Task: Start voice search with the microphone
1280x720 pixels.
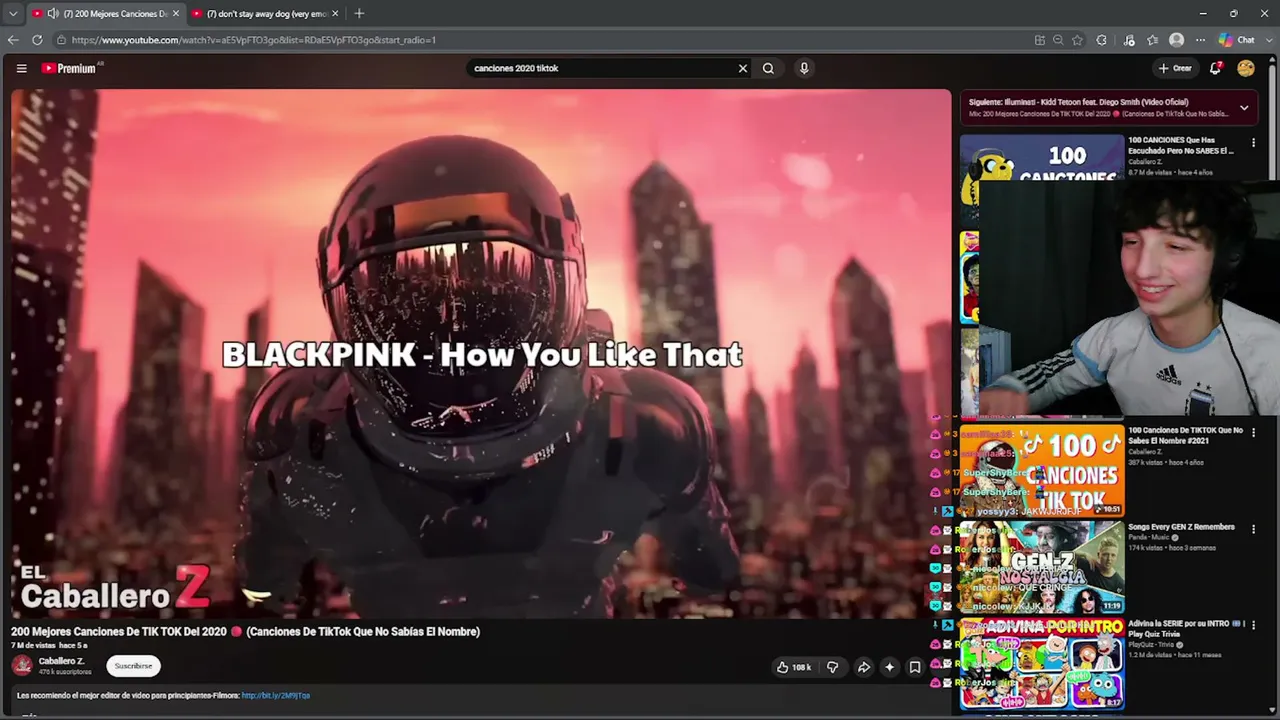Action: click(804, 68)
